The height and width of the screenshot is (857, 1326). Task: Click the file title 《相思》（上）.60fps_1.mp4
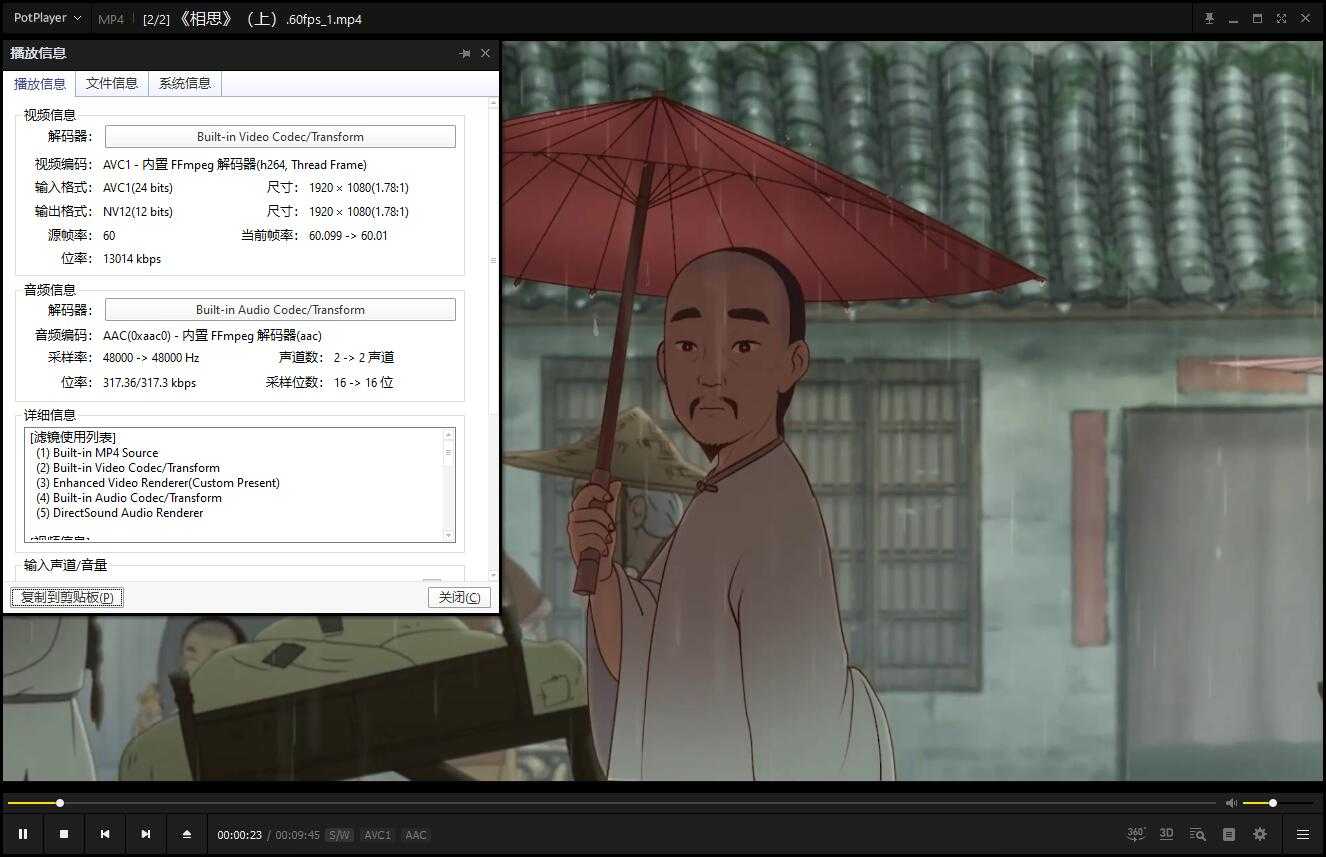270,19
